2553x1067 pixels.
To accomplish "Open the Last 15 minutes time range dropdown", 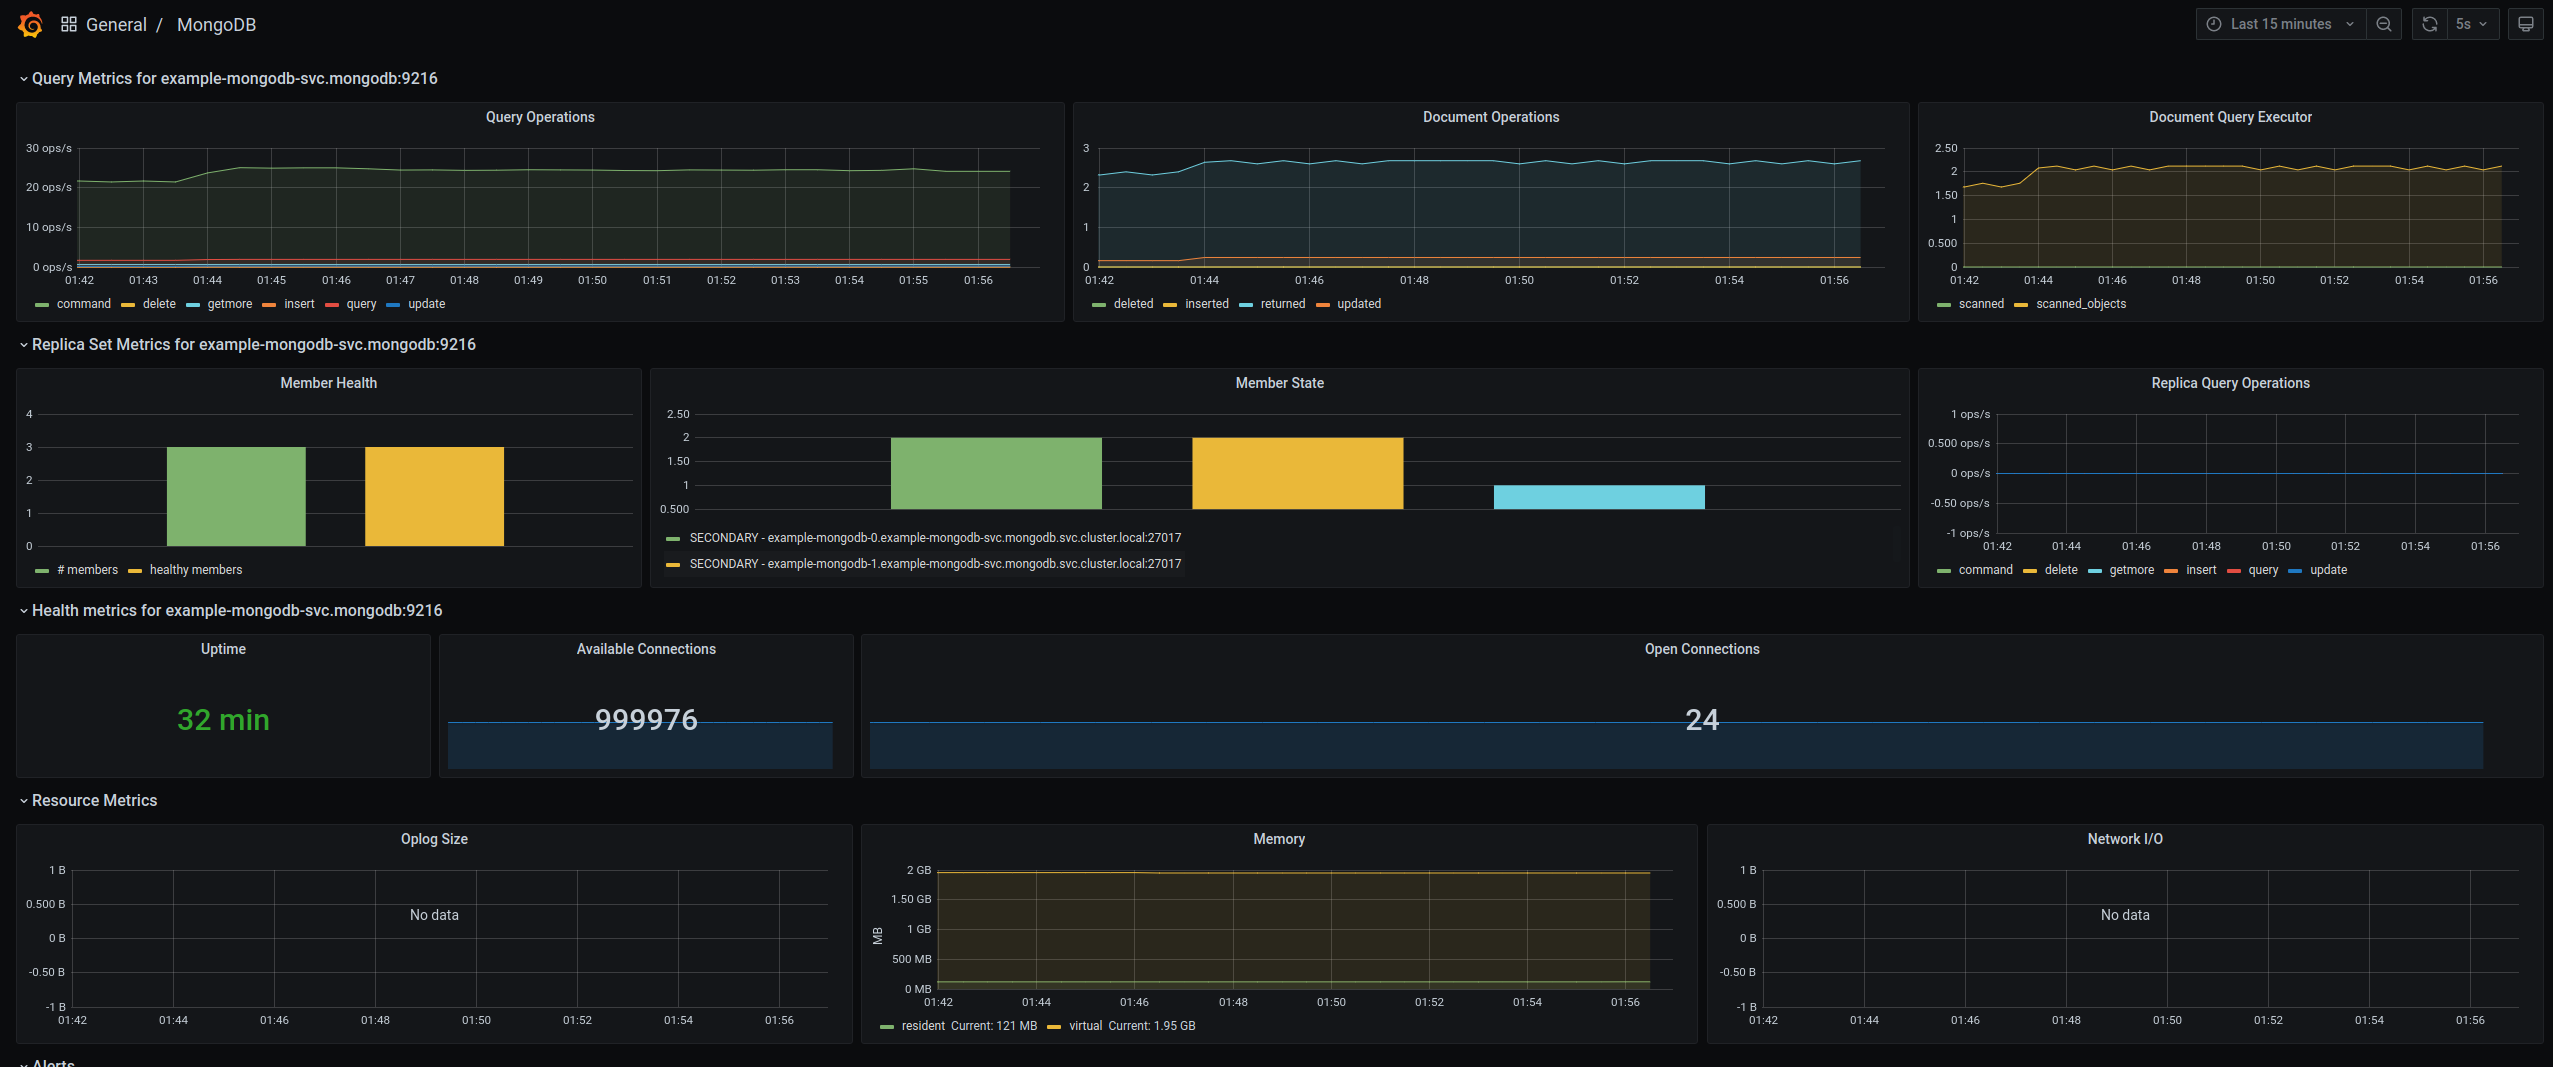I will (x=2281, y=24).
